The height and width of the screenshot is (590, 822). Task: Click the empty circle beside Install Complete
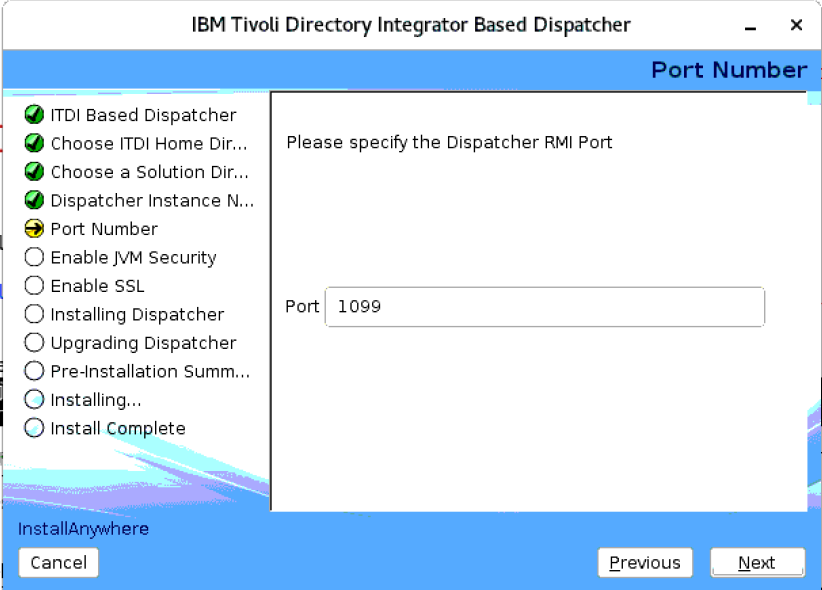pos(34,427)
